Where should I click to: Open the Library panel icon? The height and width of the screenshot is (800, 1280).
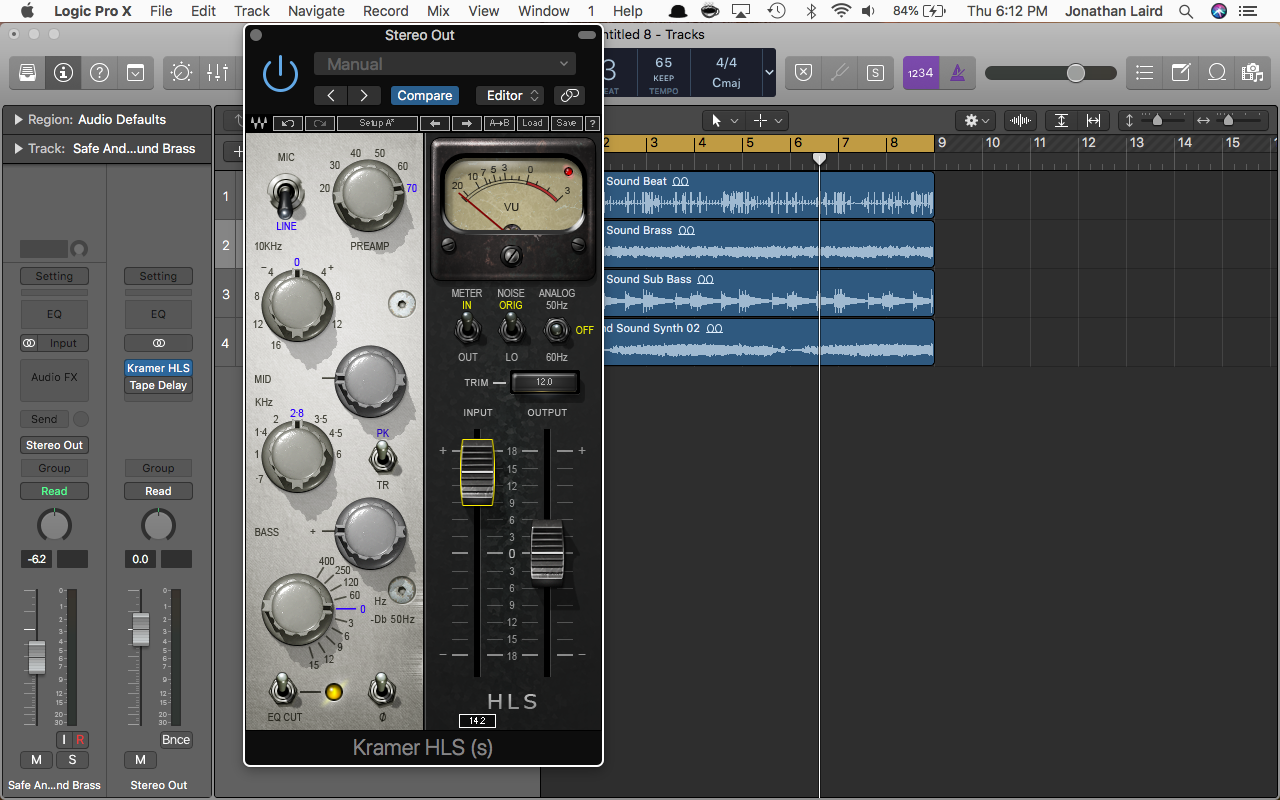point(27,73)
